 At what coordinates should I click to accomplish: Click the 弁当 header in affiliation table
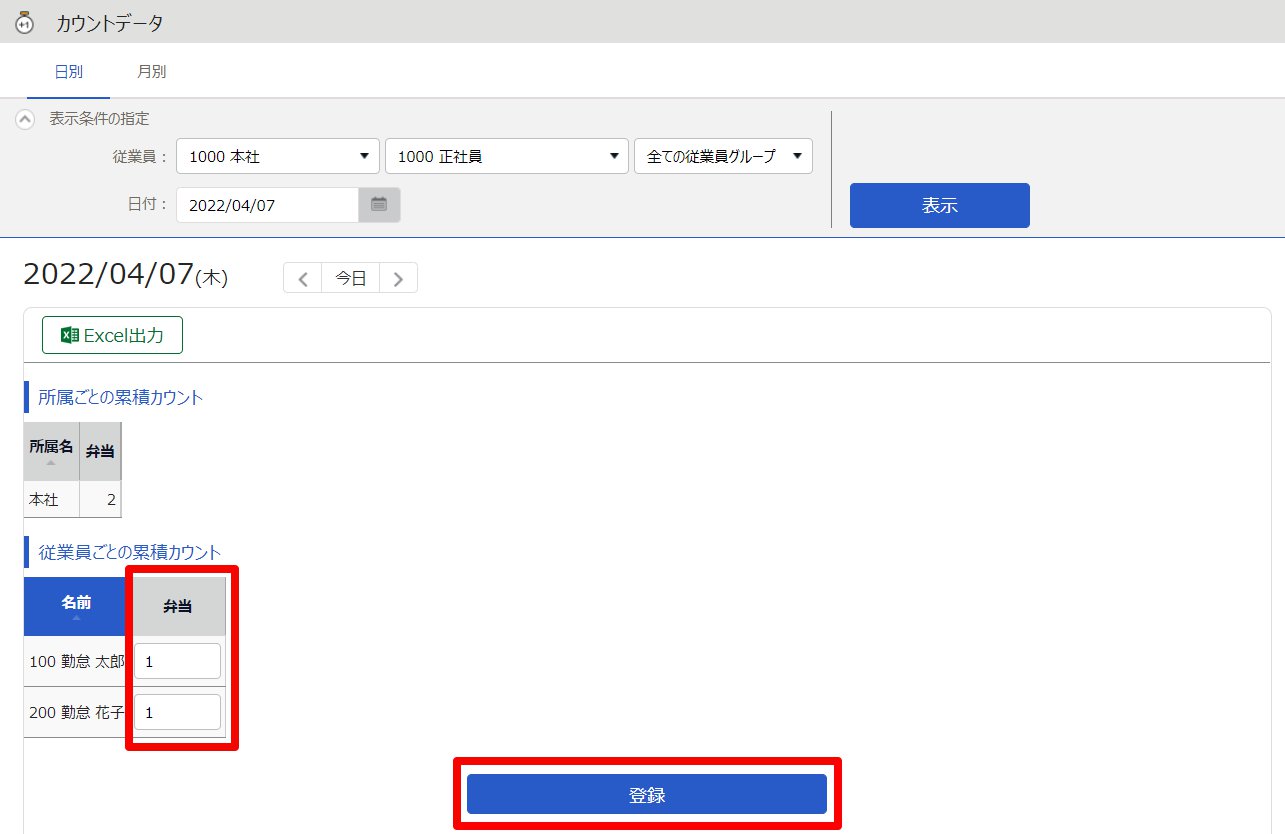[100, 451]
